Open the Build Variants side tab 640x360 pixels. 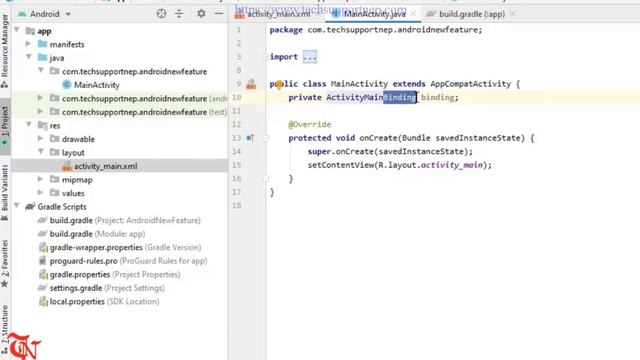(x=4, y=192)
